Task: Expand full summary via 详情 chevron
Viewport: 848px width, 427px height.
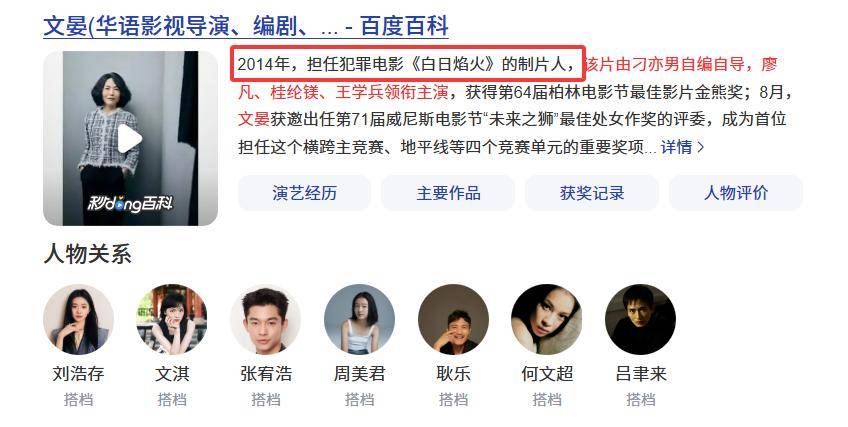Action: (x=682, y=147)
